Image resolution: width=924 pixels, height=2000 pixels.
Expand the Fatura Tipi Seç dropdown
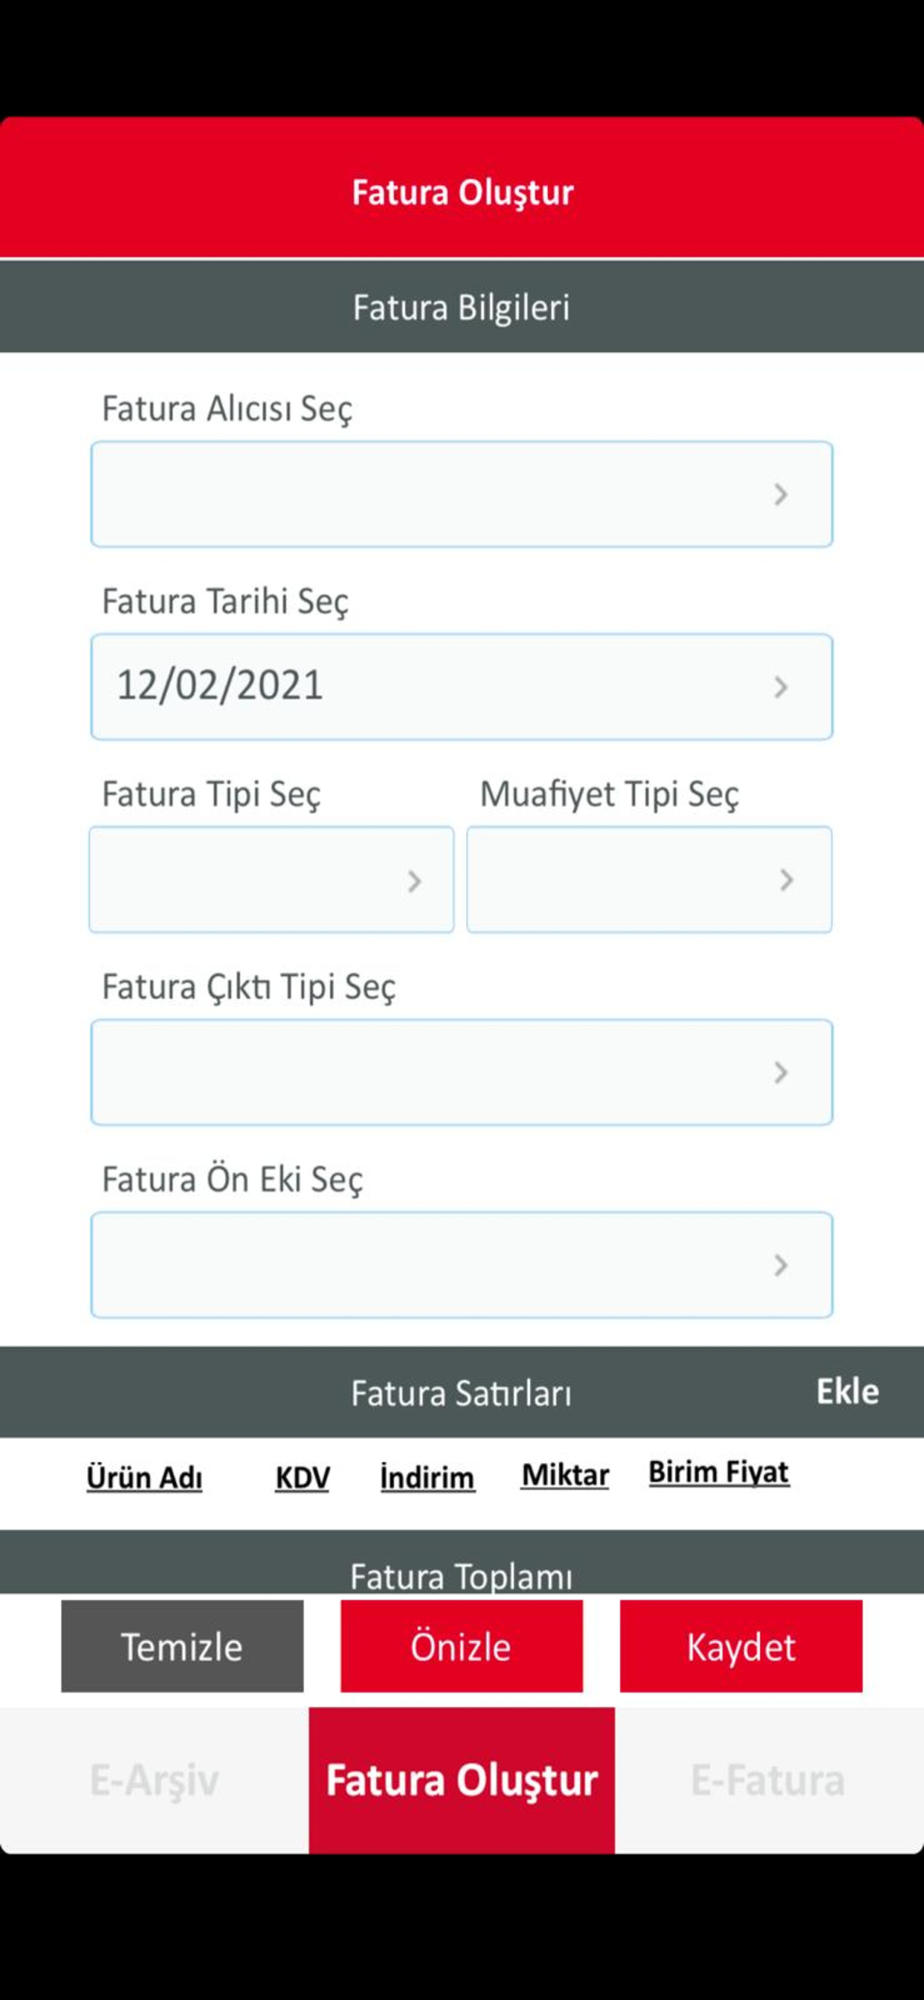click(x=250, y=880)
